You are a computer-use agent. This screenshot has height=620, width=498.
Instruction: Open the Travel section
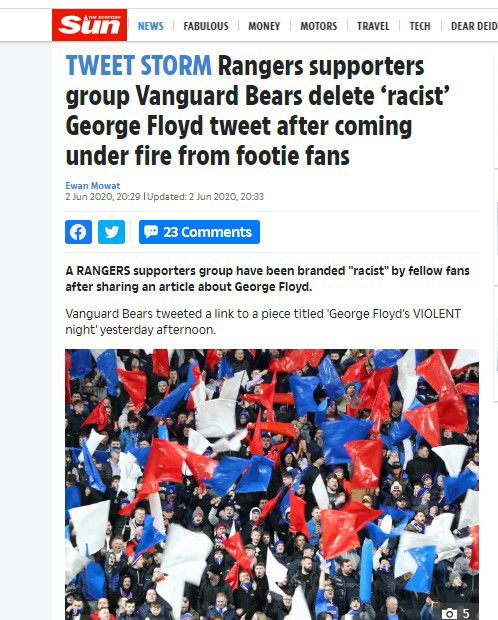(373, 26)
